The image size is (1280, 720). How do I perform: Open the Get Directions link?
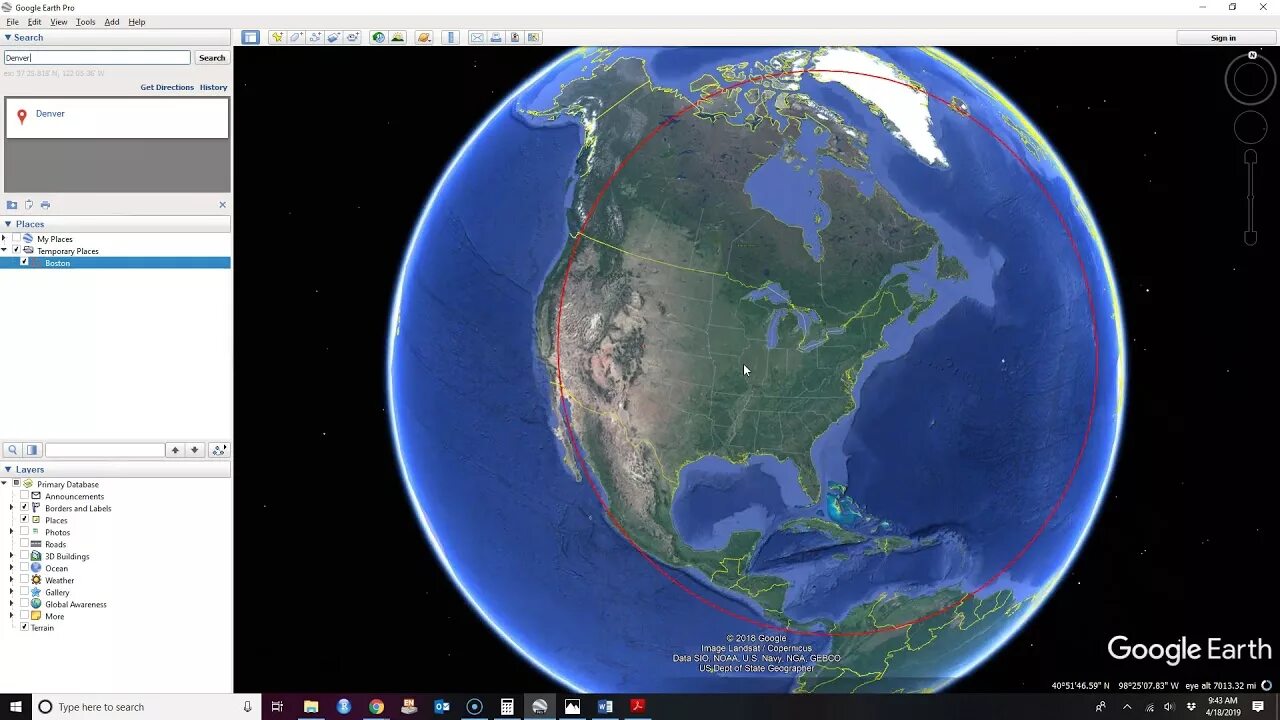coord(167,87)
